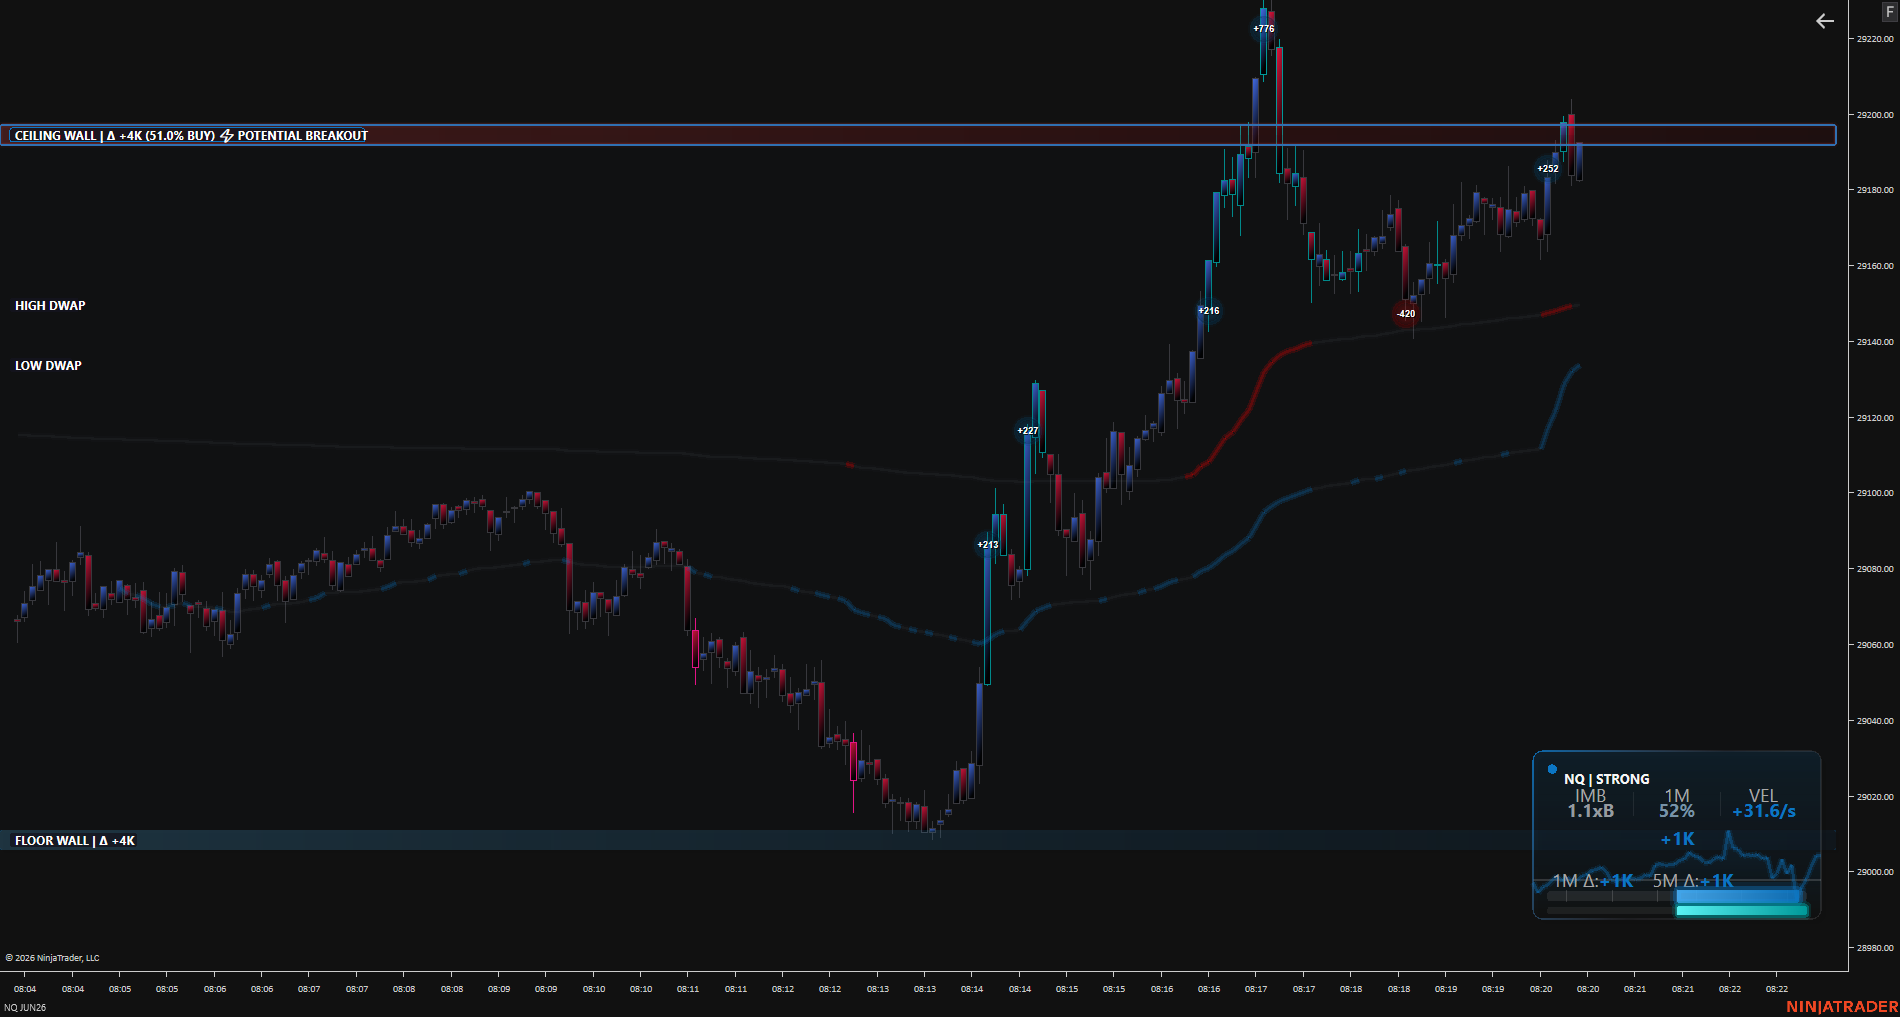The height and width of the screenshot is (1017, 1900).
Task: Click the red NINJATRADER logo
Action: (1842, 1007)
